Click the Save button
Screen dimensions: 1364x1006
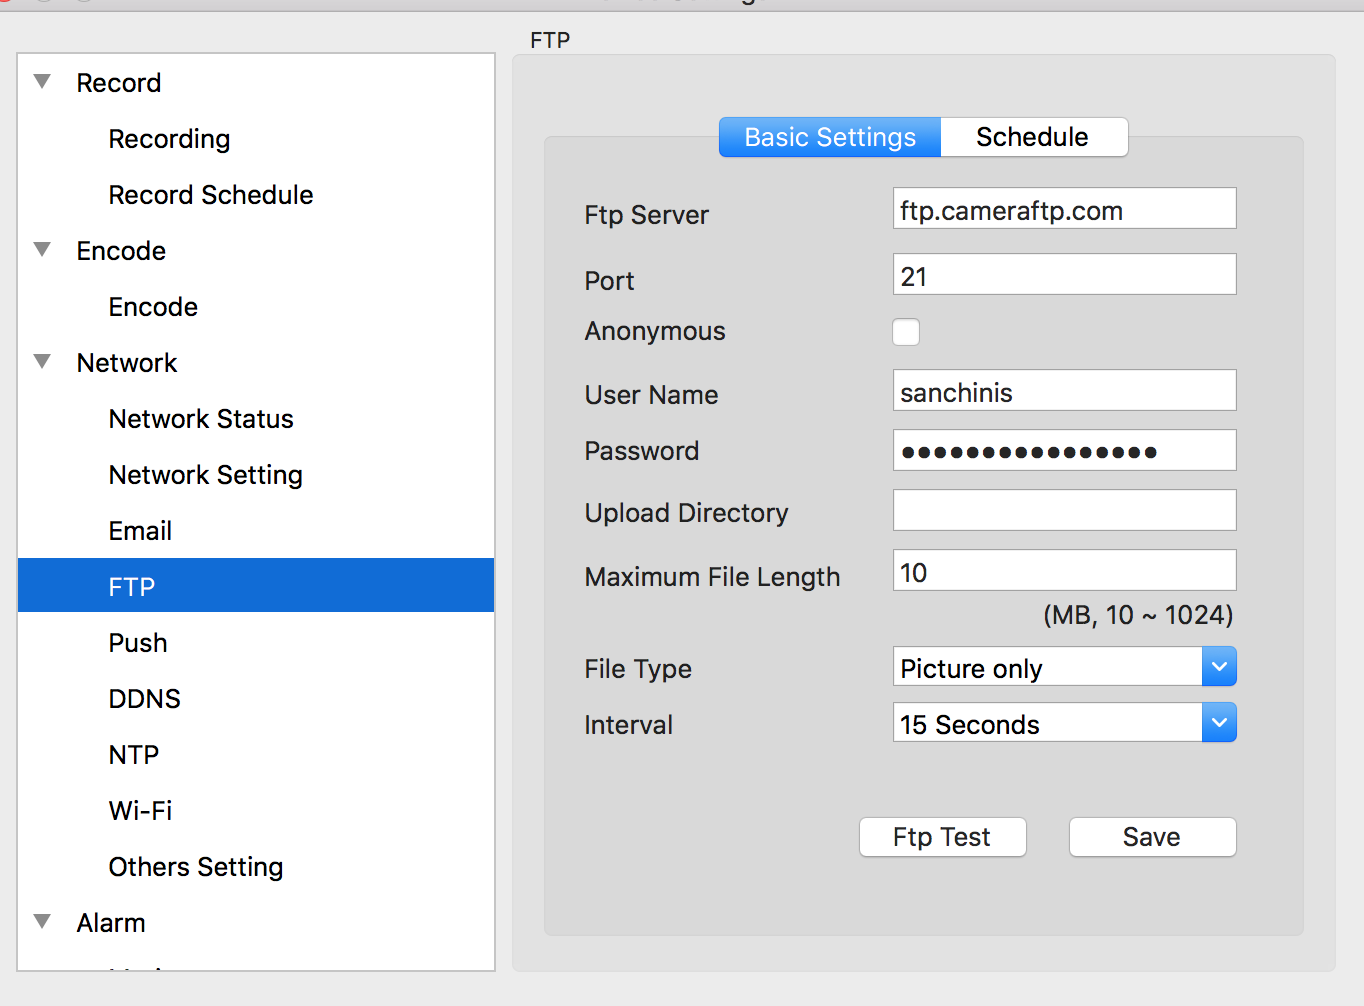(x=1152, y=837)
